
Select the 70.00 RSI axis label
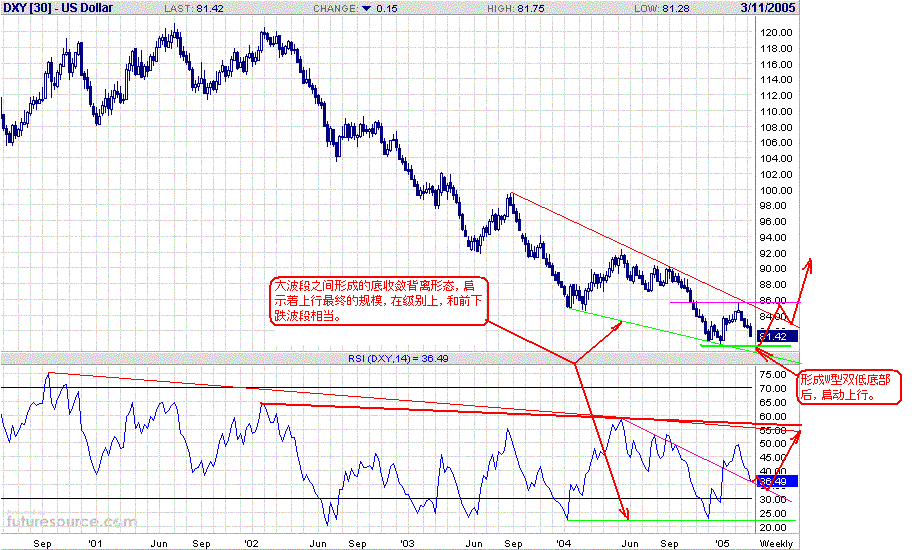773,389
